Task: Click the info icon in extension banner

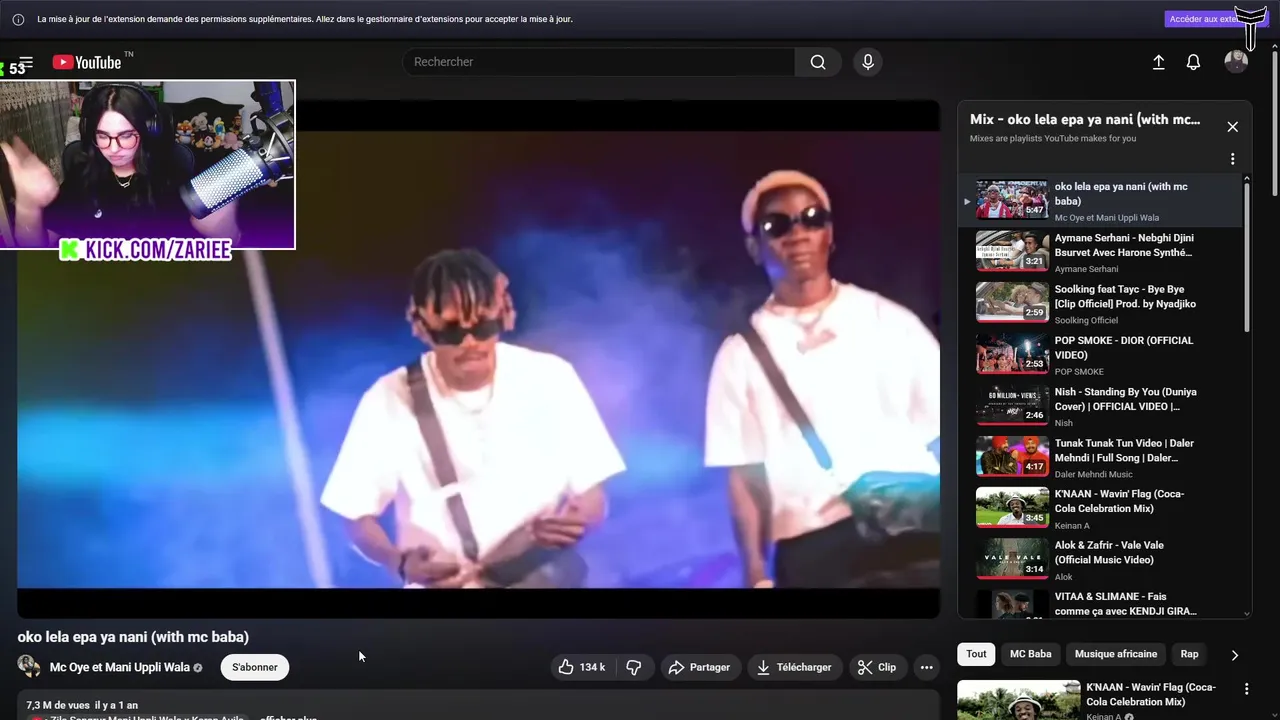Action: pyautogui.click(x=18, y=19)
